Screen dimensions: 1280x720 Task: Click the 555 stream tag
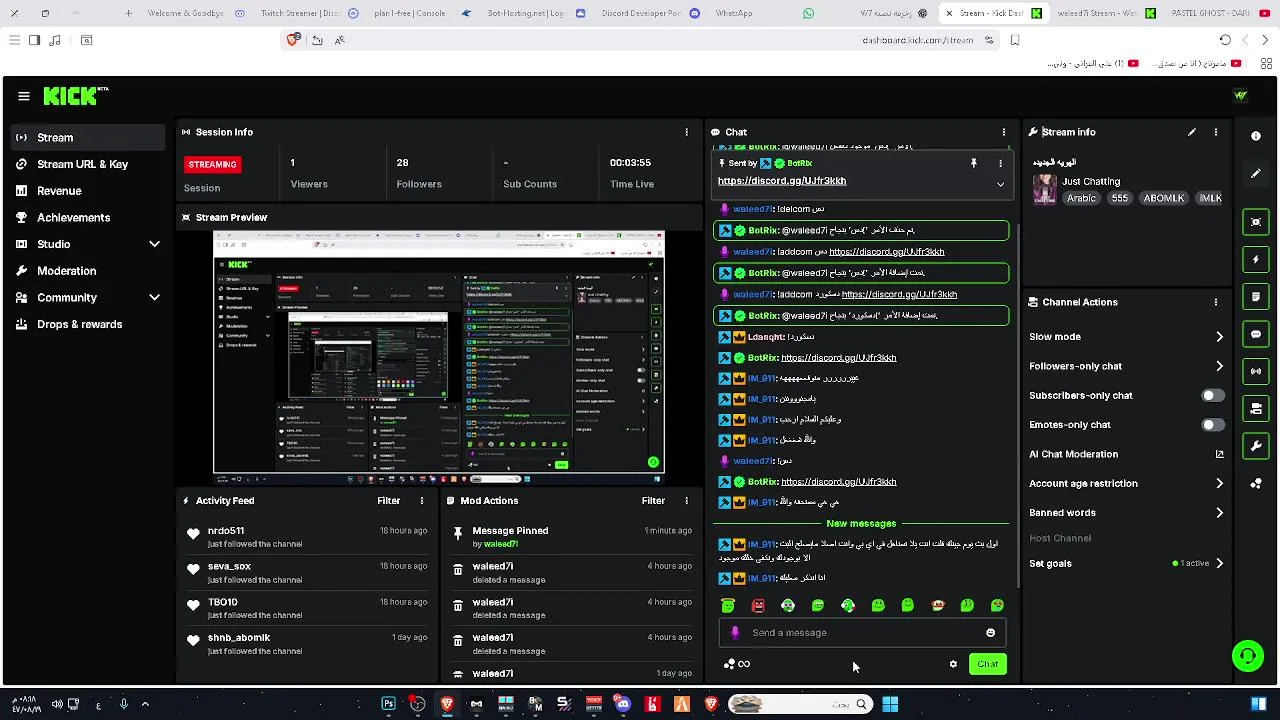[x=1119, y=198]
